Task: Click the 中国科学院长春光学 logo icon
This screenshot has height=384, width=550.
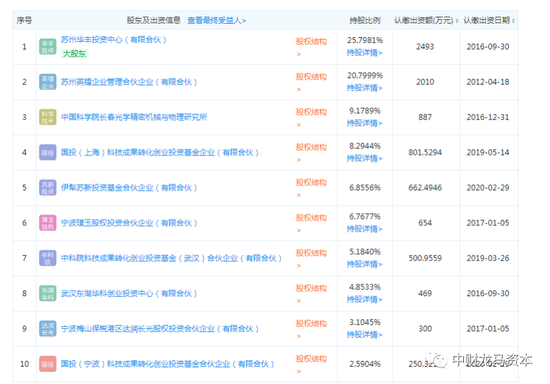Action: pyautogui.click(x=48, y=117)
